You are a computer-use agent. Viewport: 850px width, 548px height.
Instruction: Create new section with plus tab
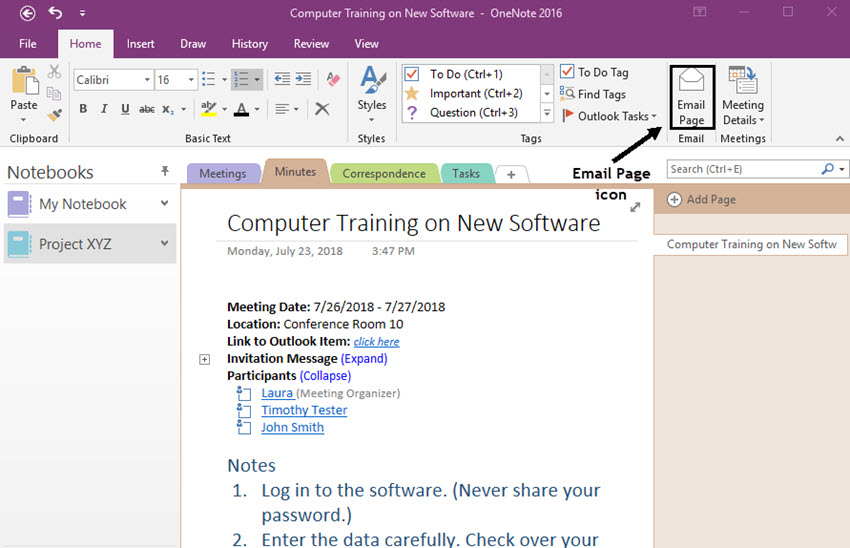coord(511,175)
